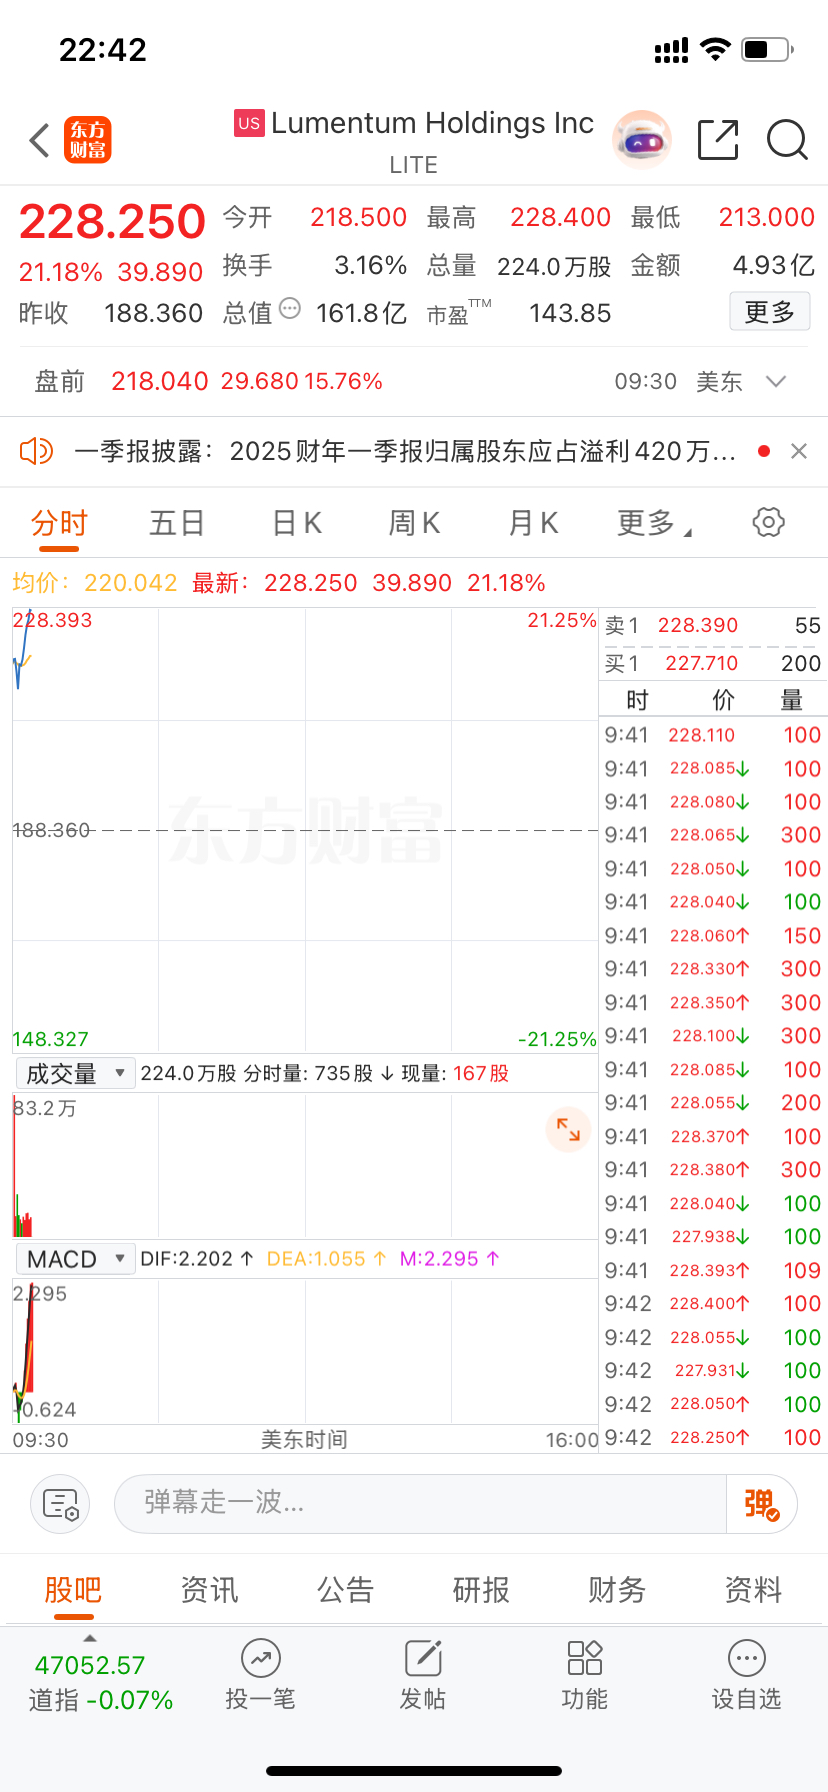This screenshot has width=828, height=1792.
Task: Switch to the 月K tab
Action: [x=533, y=523]
